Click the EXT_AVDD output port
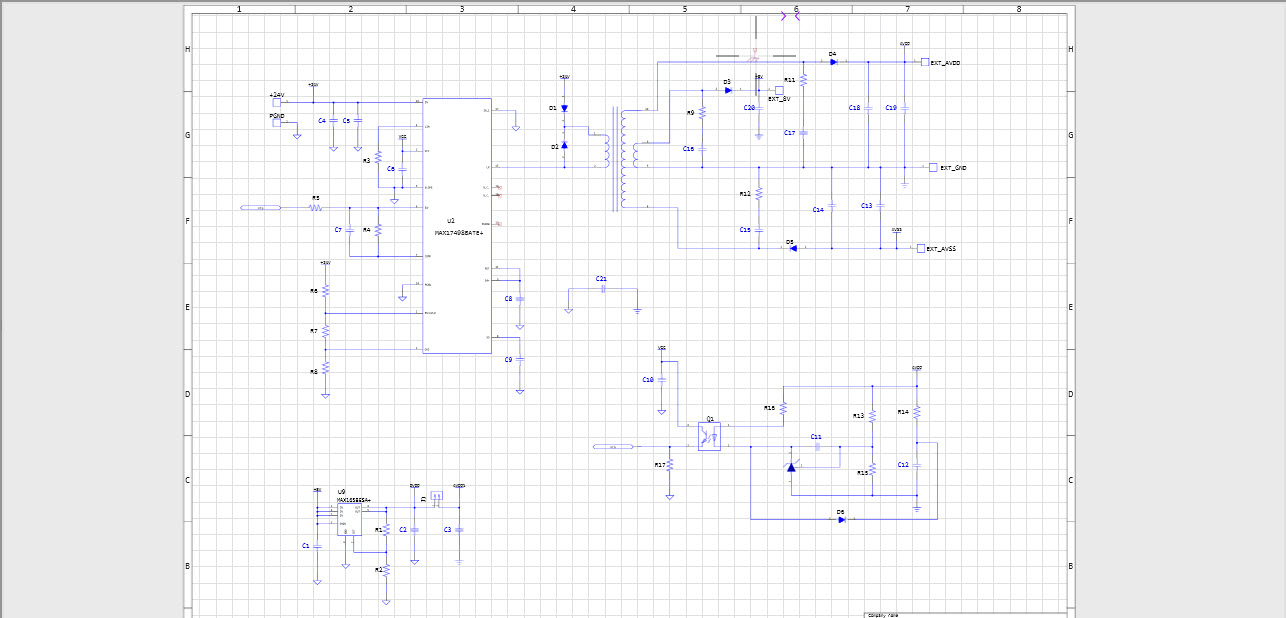Screen dimensions: 1286x618 (925, 62)
